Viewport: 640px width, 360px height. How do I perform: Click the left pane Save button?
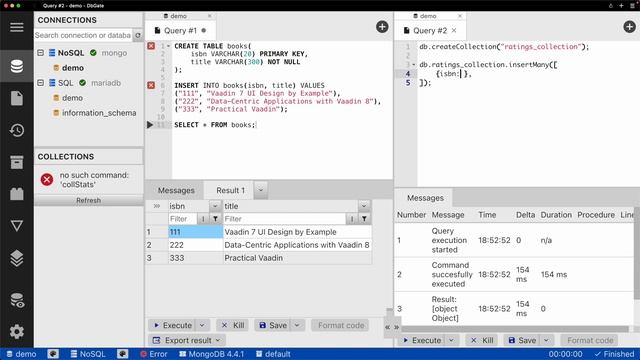[273, 325]
